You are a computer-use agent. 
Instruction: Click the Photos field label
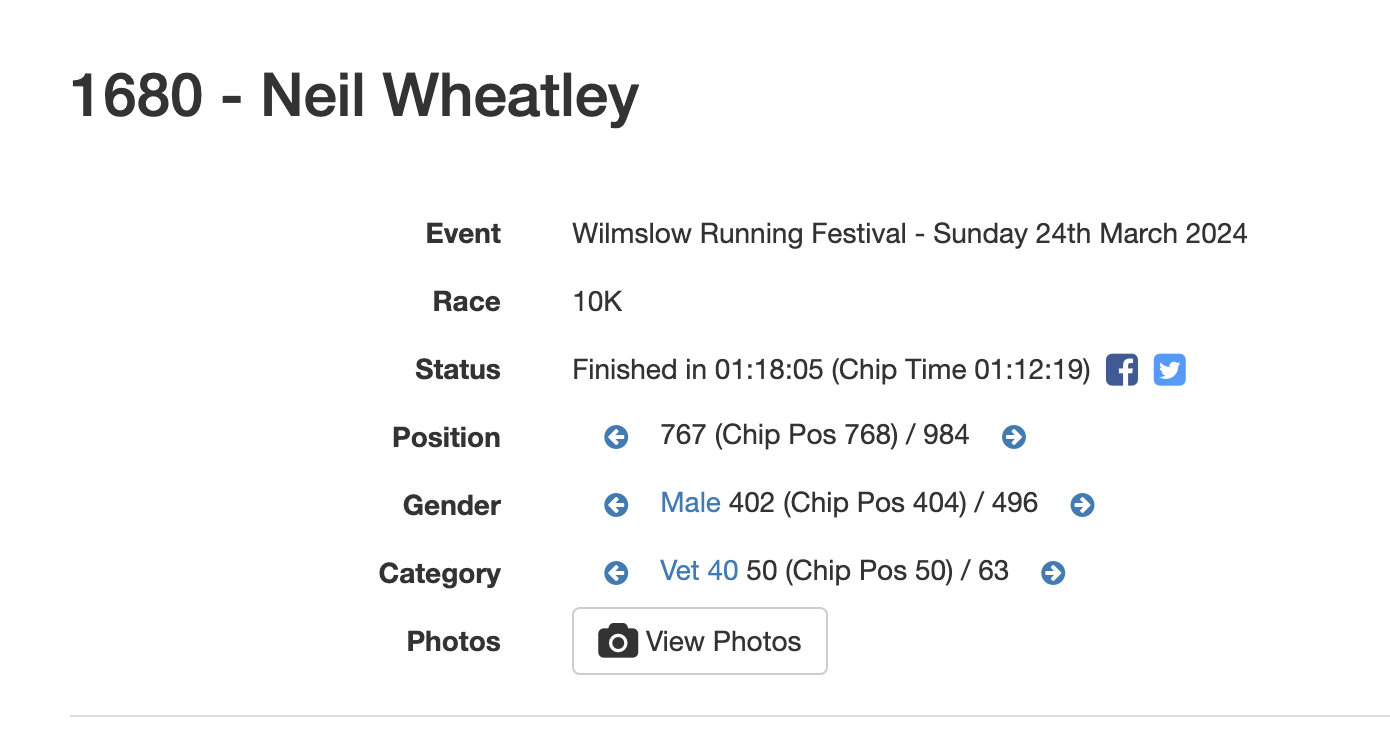[453, 642]
